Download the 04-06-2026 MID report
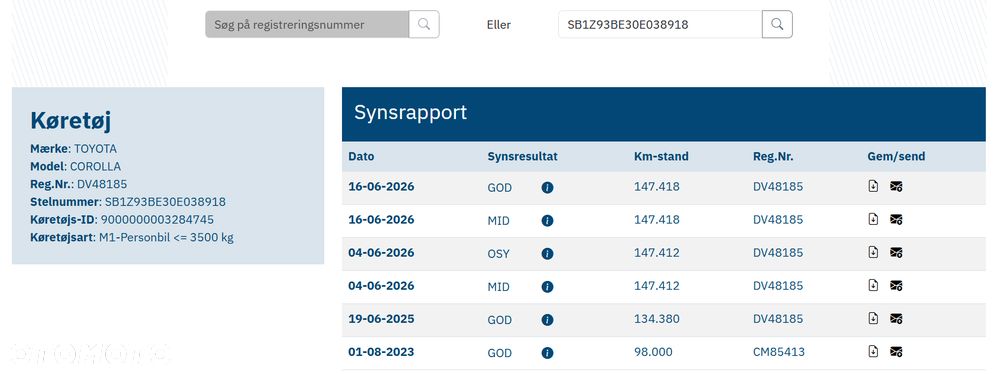Image resolution: width=1000 pixels, height=374 pixels. pyautogui.click(x=874, y=285)
